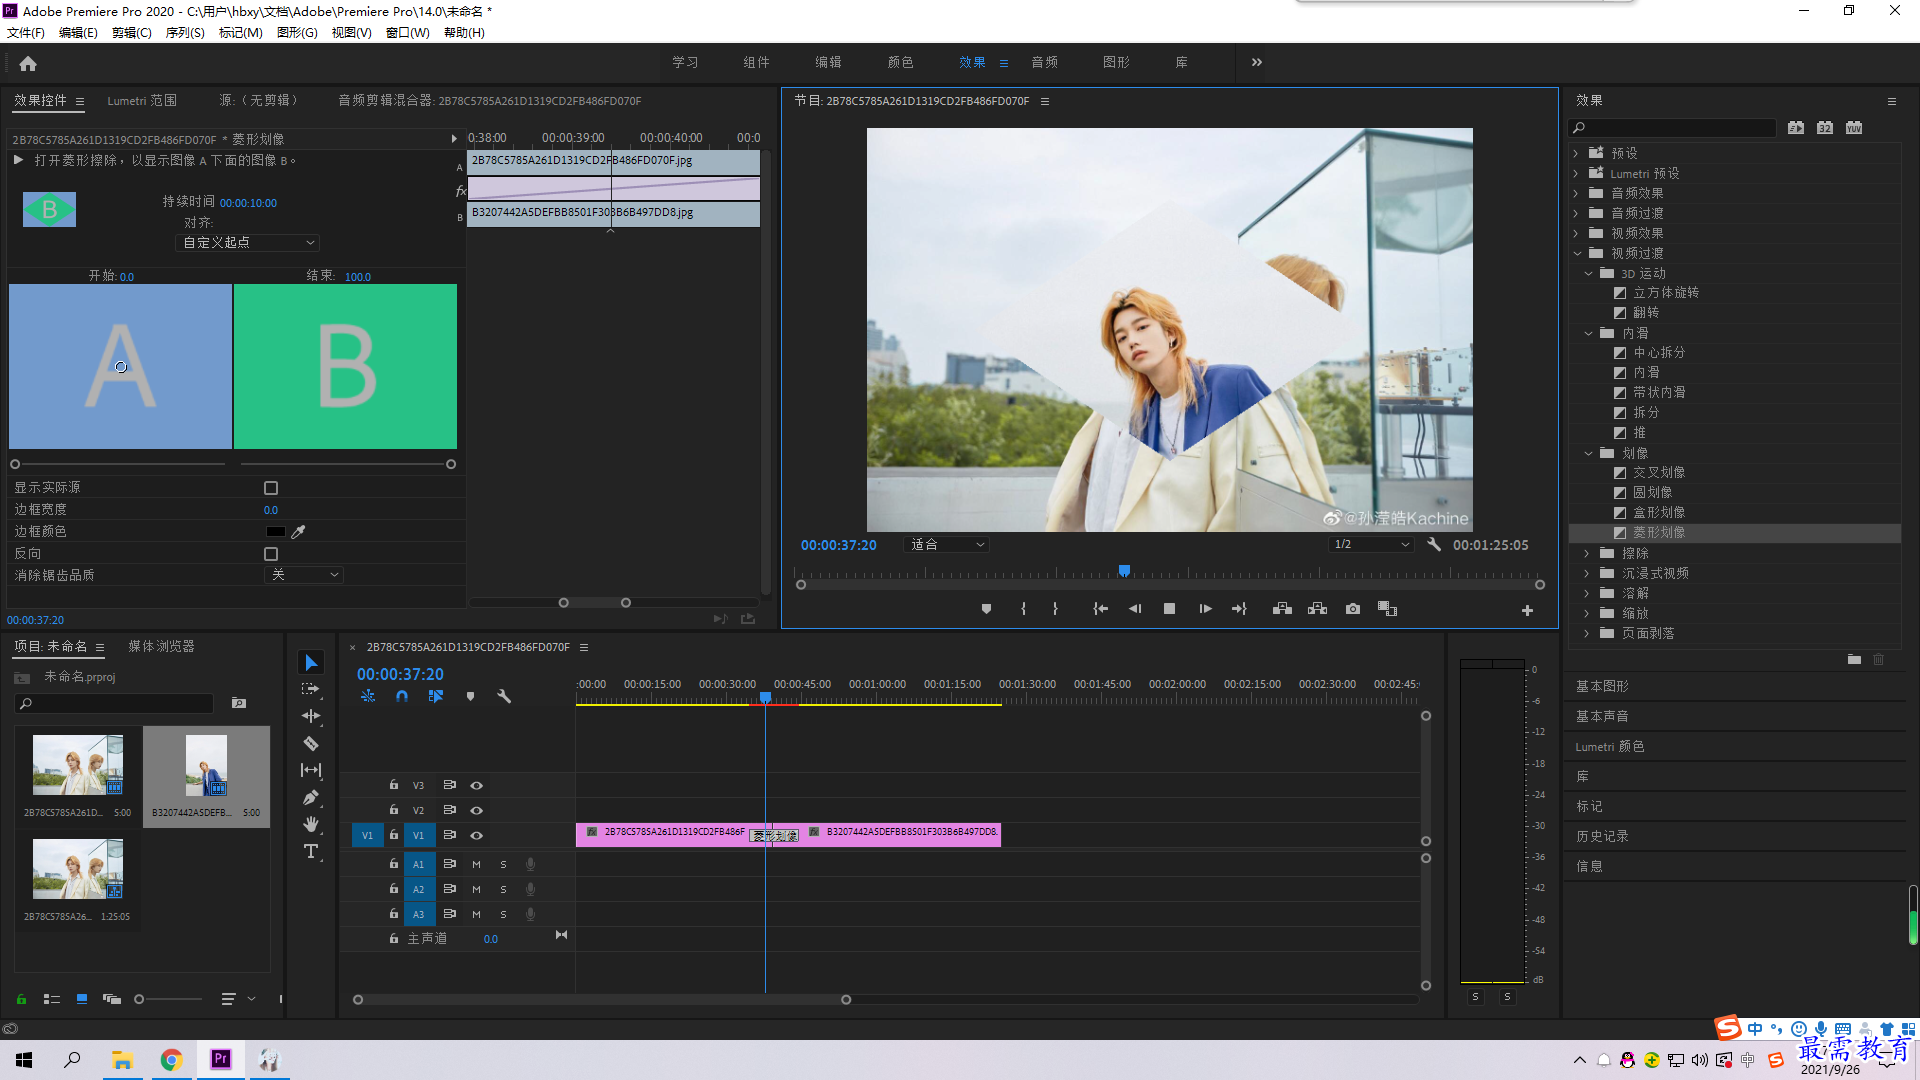Viewport: 1920px width, 1080px height.
Task: Mute audio track A3
Action: (476, 914)
